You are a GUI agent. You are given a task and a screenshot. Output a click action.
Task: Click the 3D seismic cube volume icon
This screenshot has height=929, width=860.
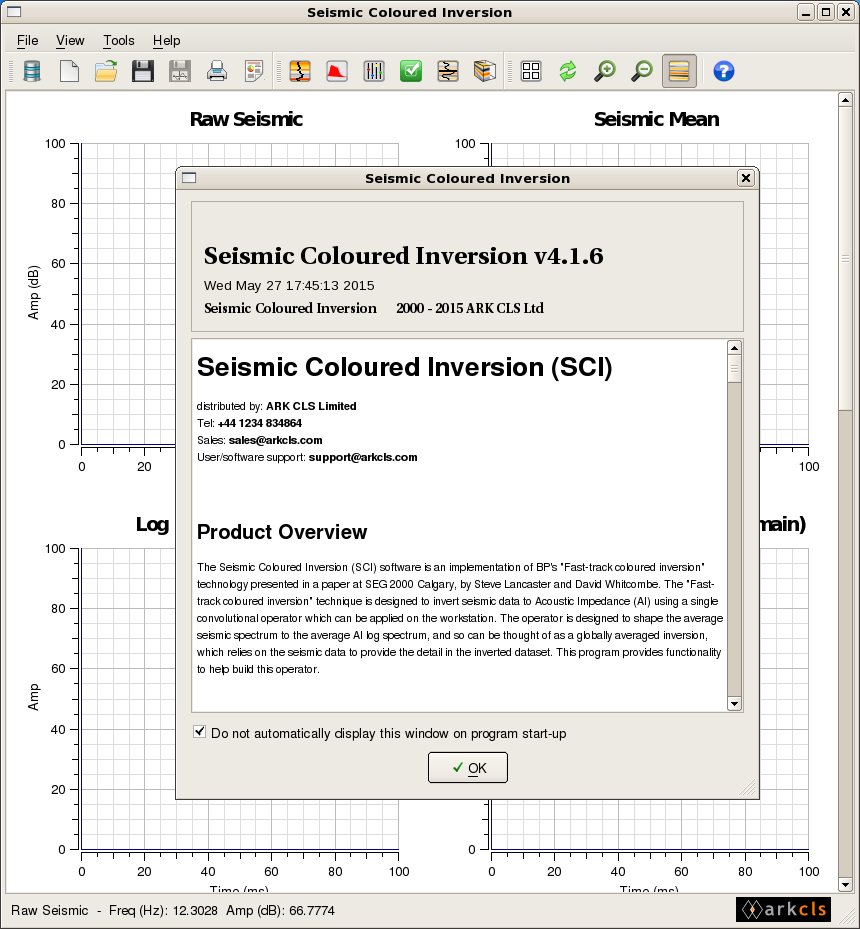pos(484,71)
